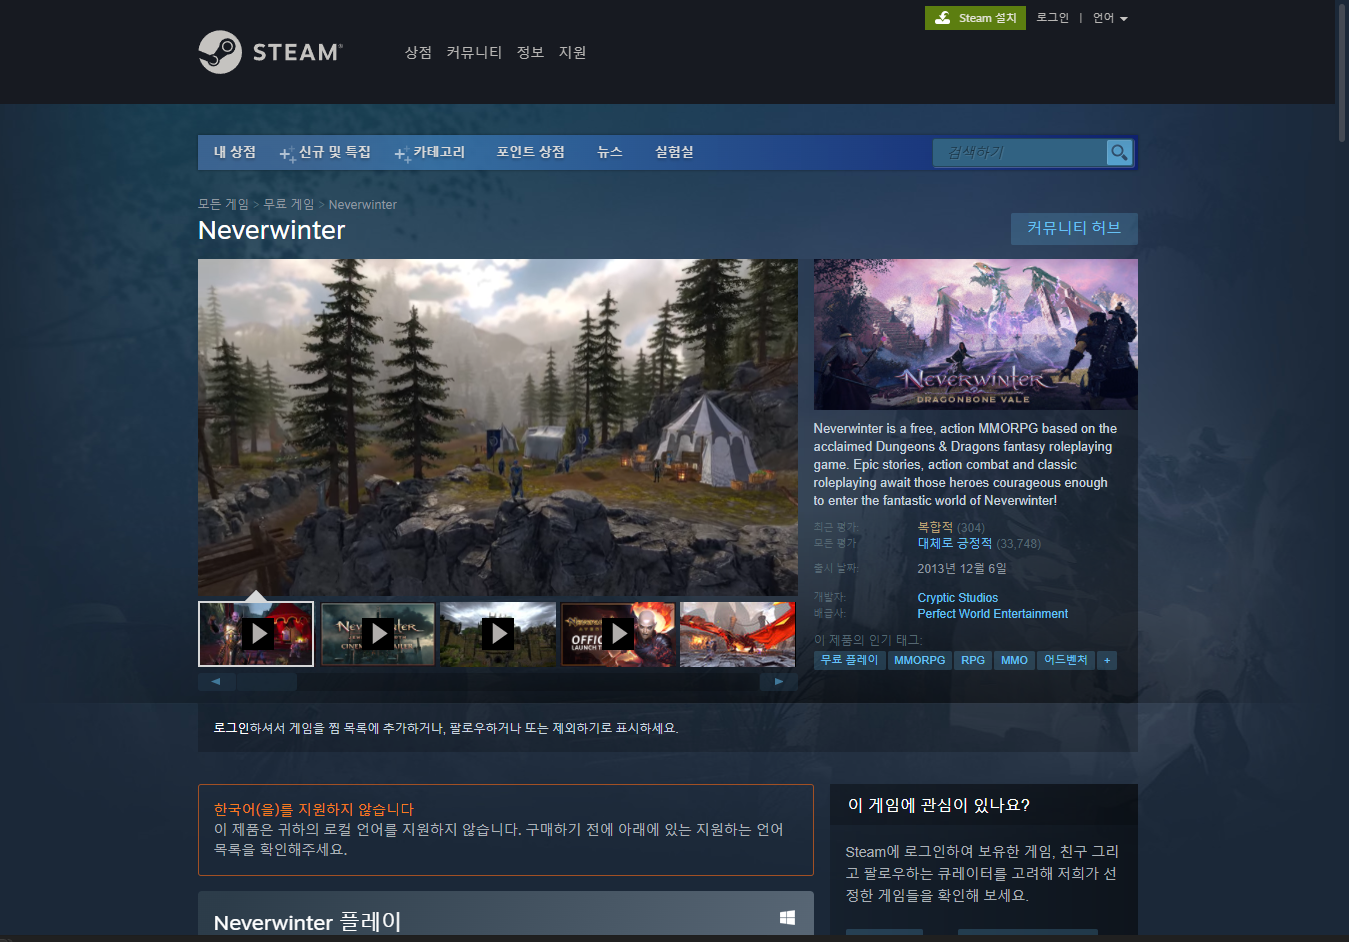Click the main forest camp screenshot
Image resolution: width=1349 pixels, height=942 pixels.
tap(498, 427)
